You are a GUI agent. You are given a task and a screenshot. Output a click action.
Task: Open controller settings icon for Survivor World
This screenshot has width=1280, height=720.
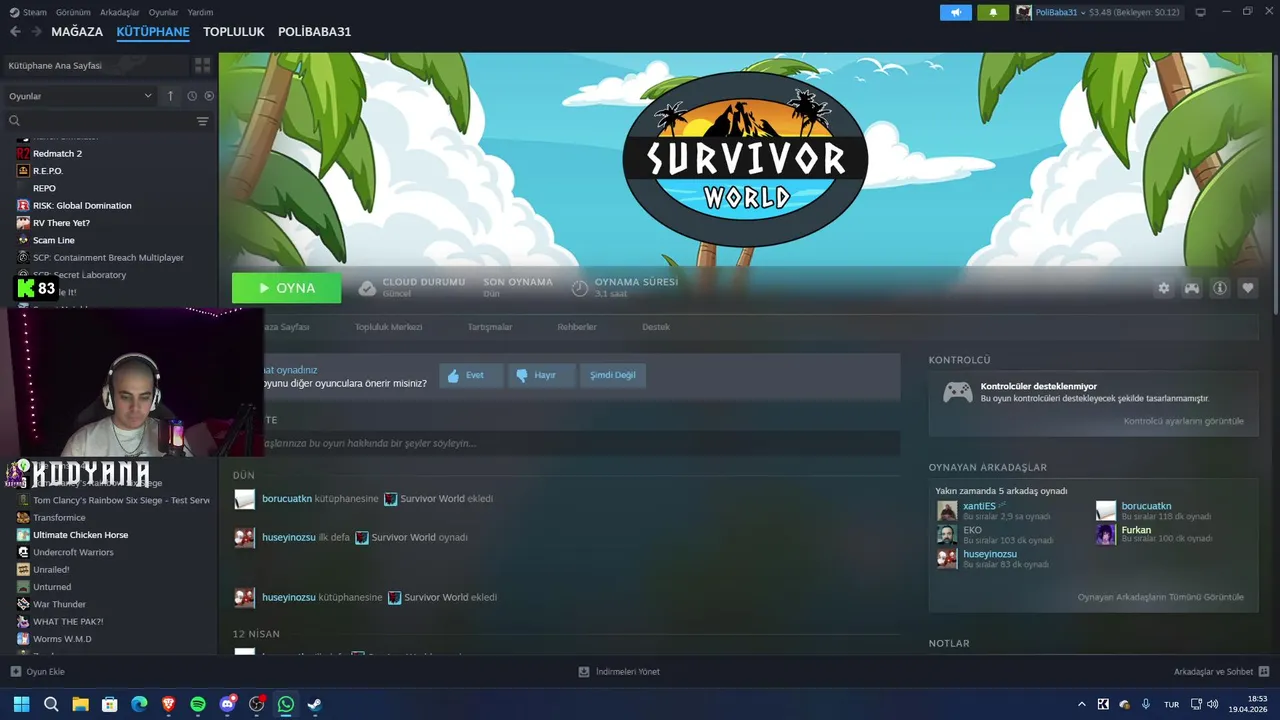1192,288
